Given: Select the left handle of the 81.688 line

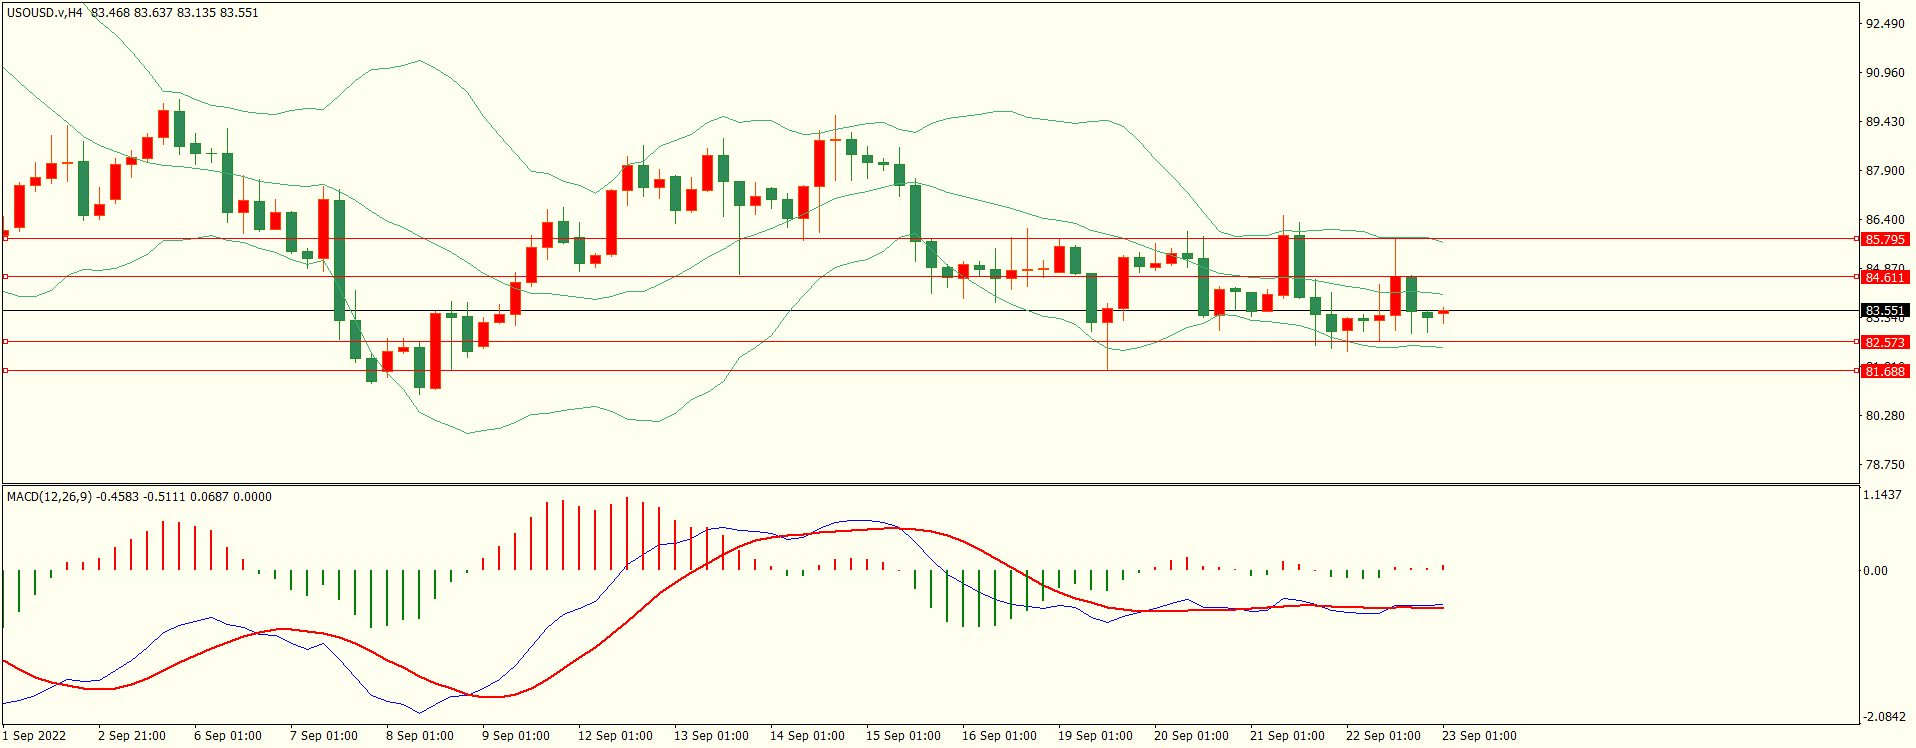Looking at the screenshot, I should coord(6,370).
